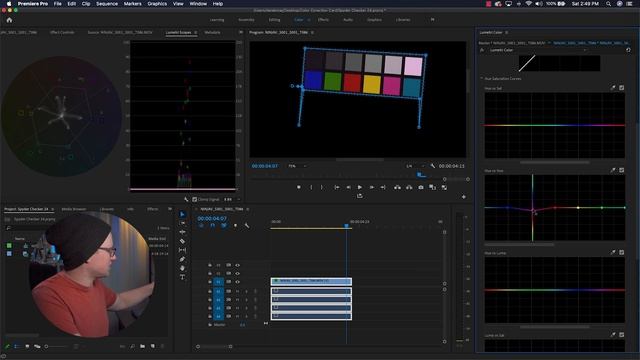This screenshot has height=360, width=640.
Task: Step back one frame in Program monitor
Action: [349, 187]
